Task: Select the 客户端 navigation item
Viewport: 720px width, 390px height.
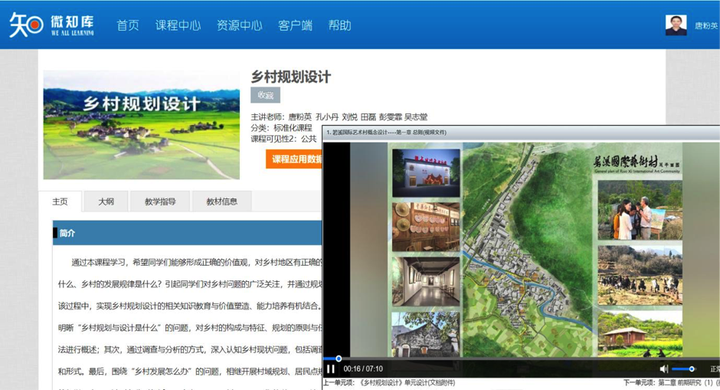Action: (295, 25)
